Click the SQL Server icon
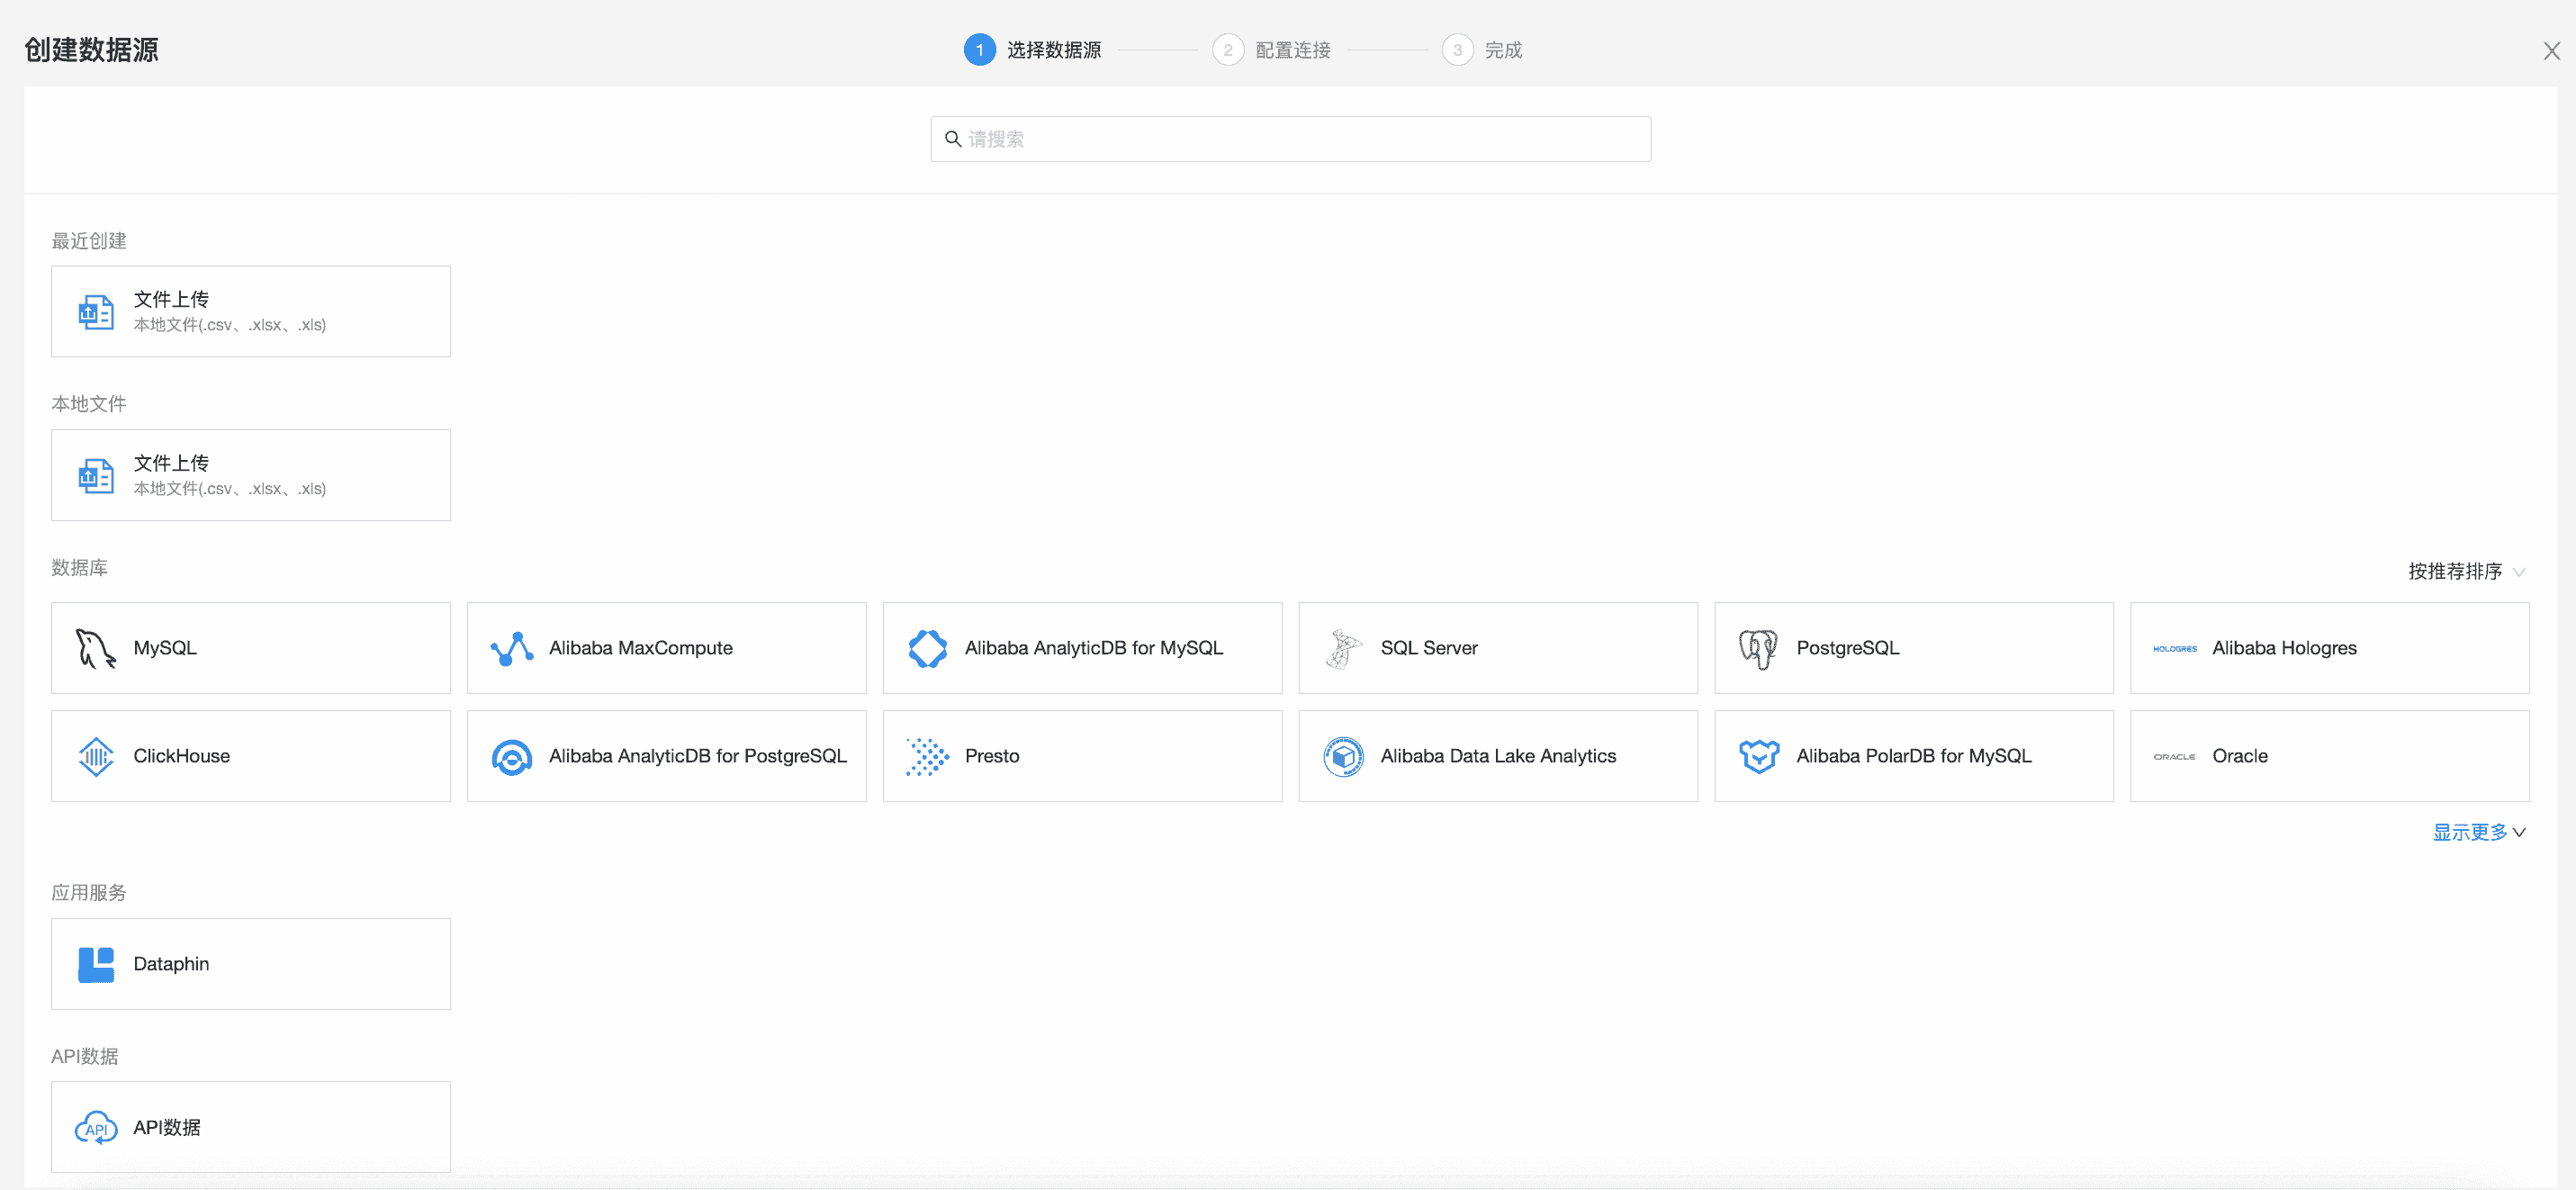 click(x=1344, y=648)
